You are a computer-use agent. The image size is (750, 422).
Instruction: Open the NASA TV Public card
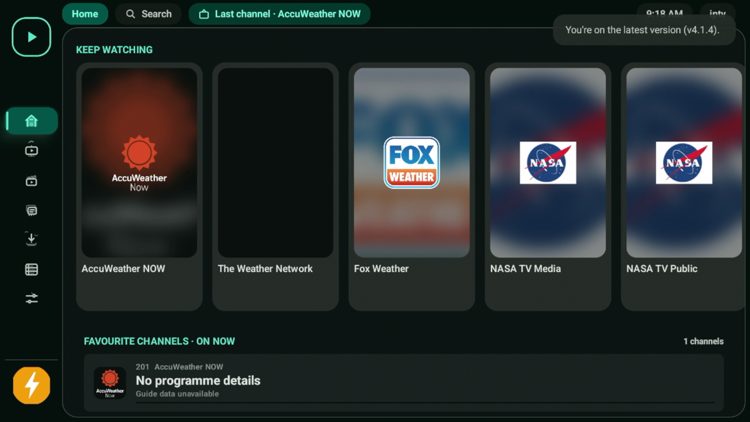684,187
